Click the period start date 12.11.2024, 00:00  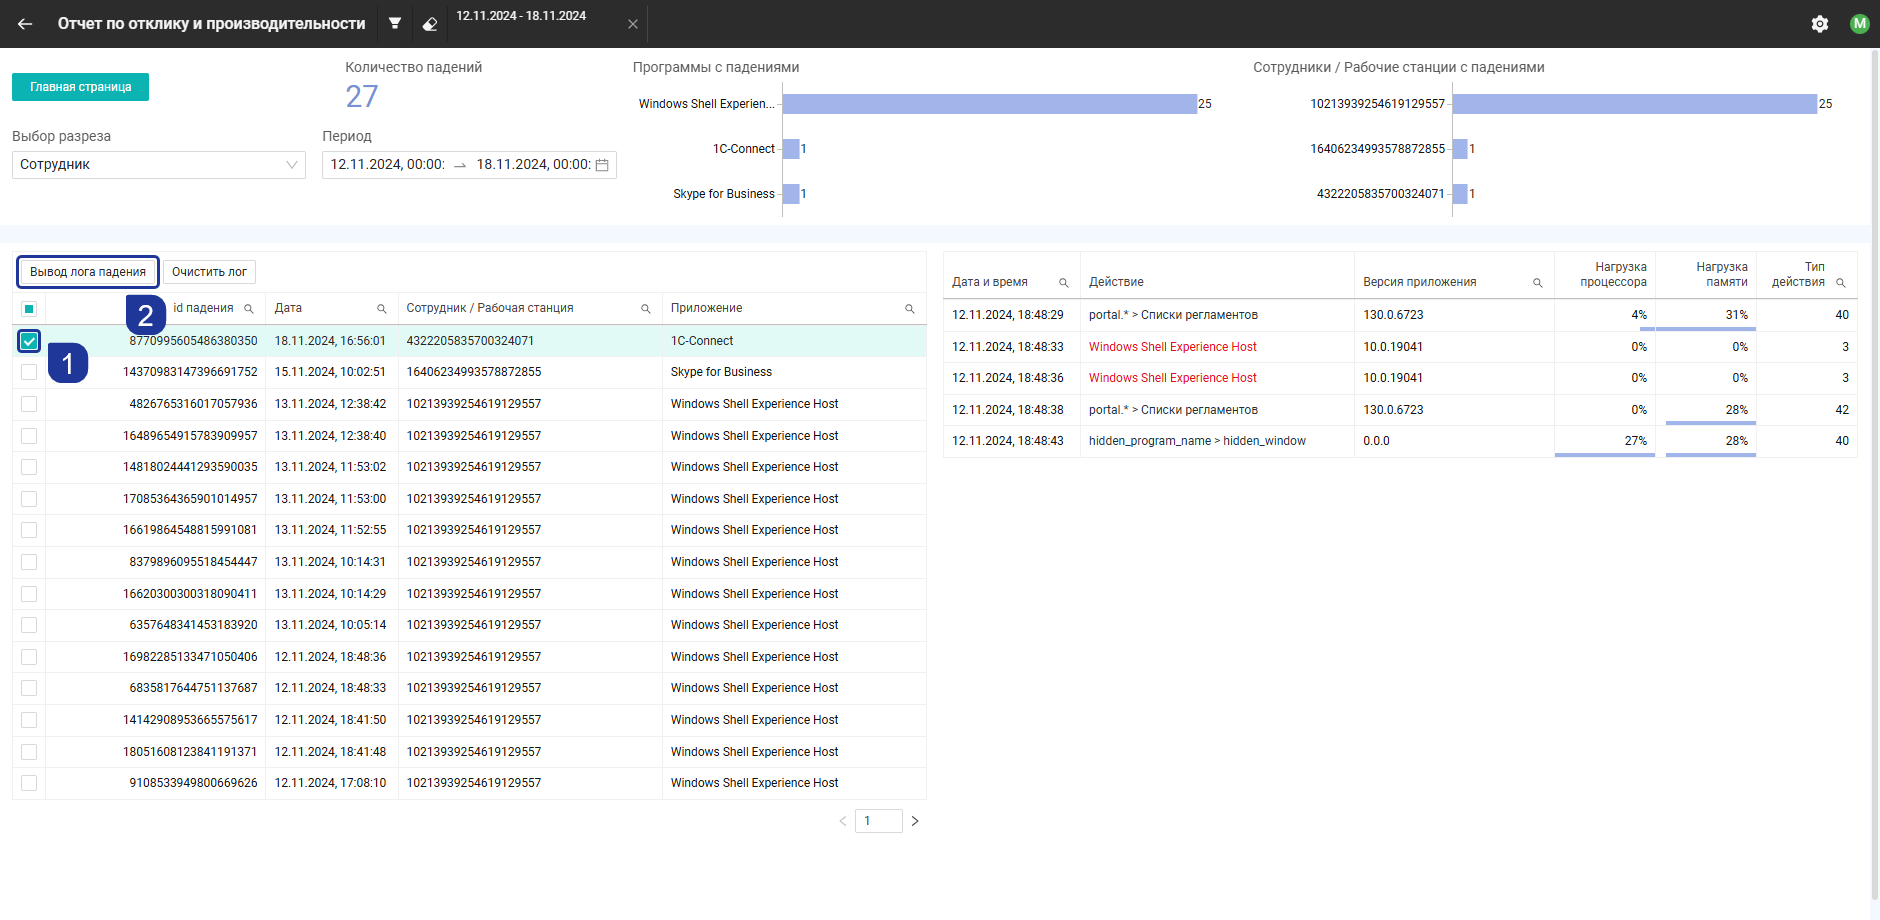[x=387, y=165]
